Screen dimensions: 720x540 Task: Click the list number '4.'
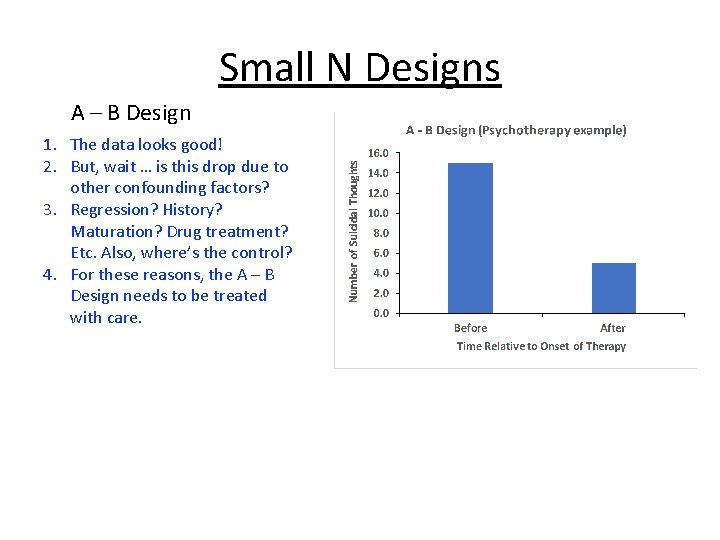pyautogui.click(x=50, y=275)
